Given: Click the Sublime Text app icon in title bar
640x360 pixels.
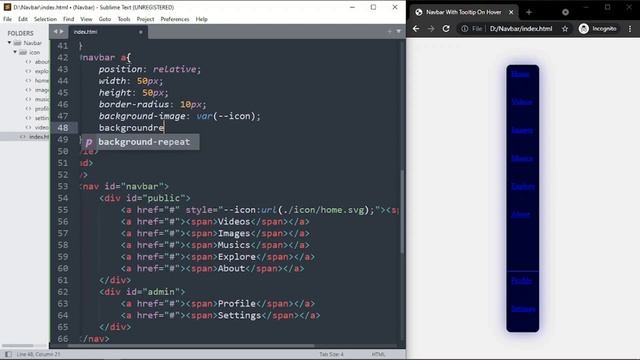Looking at the screenshot, I should coord(7,7).
